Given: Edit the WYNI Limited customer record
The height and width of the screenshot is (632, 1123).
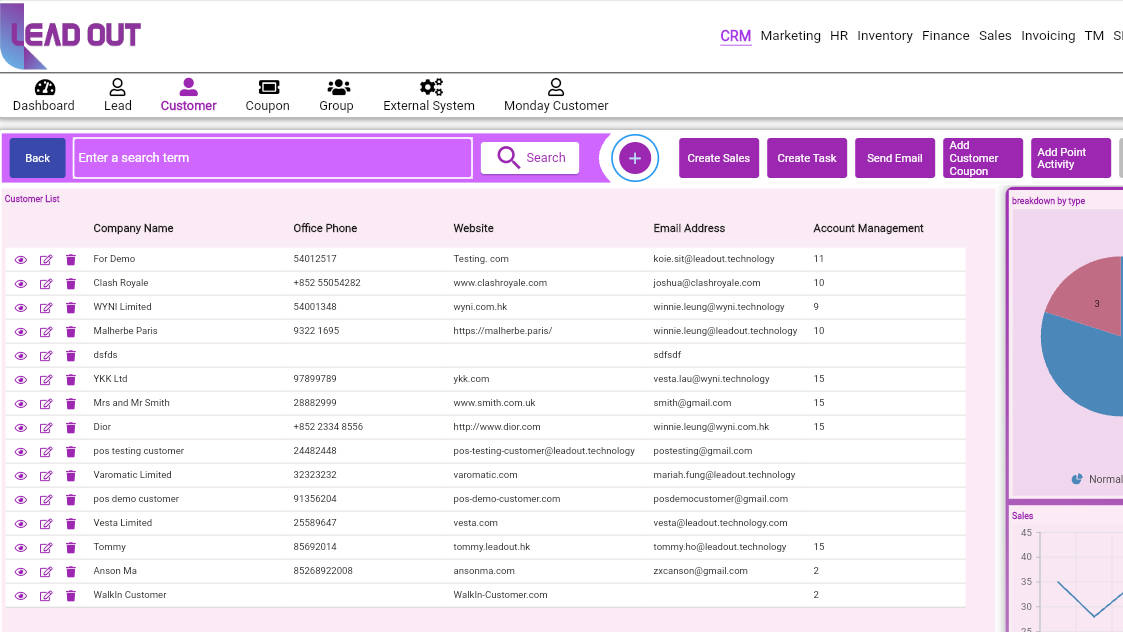Looking at the screenshot, I should pyautogui.click(x=45, y=307).
